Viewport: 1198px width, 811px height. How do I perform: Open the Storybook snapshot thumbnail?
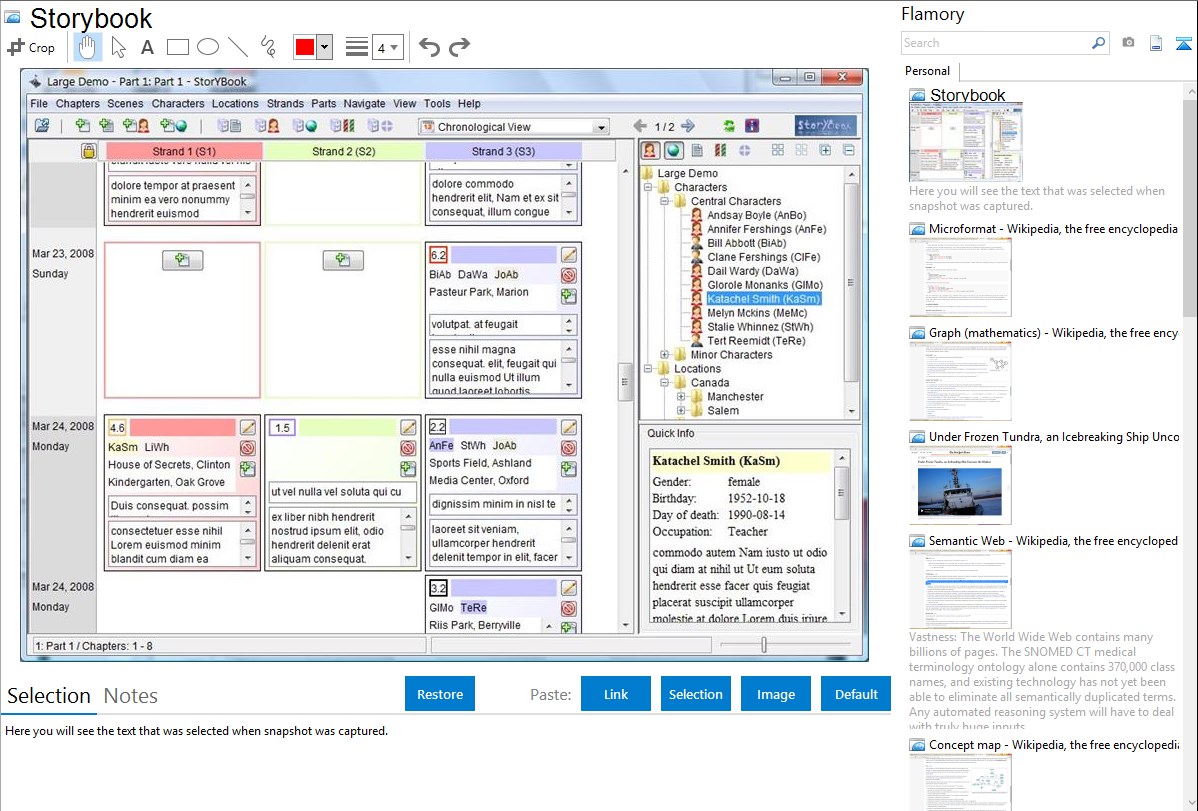[x=966, y=143]
